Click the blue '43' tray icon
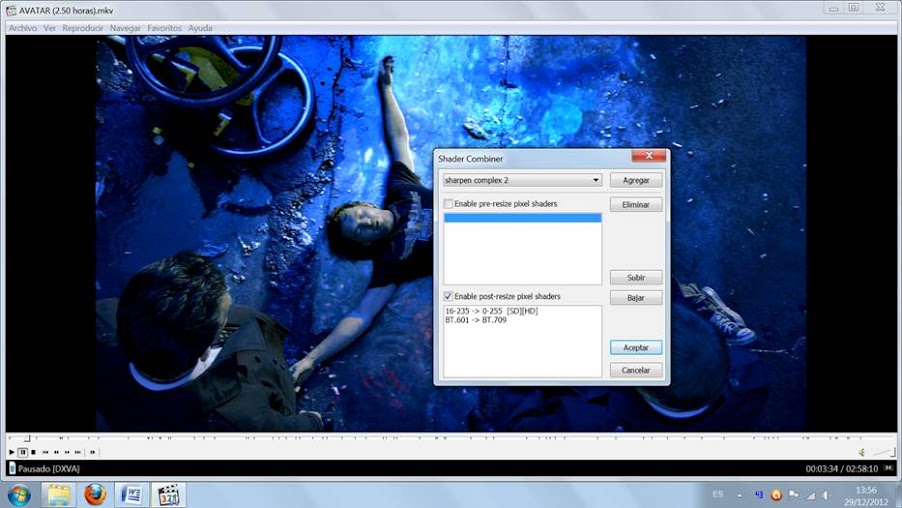This screenshot has height=508, width=902. pyautogui.click(x=759, y=495)
